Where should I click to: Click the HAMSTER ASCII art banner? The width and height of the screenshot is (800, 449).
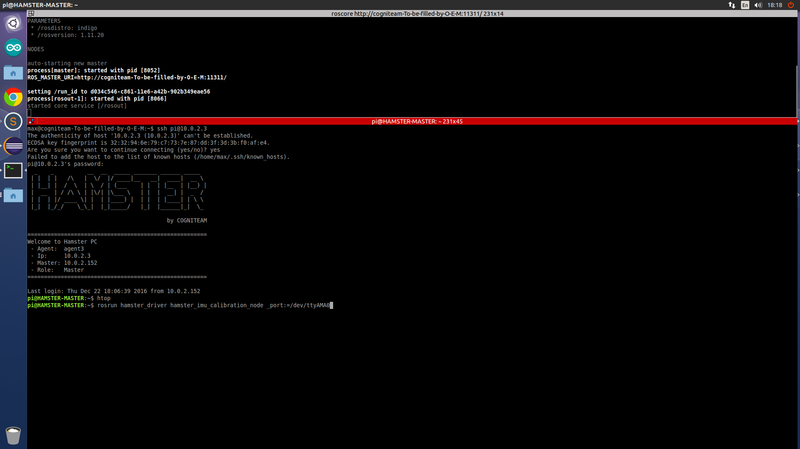117,192
